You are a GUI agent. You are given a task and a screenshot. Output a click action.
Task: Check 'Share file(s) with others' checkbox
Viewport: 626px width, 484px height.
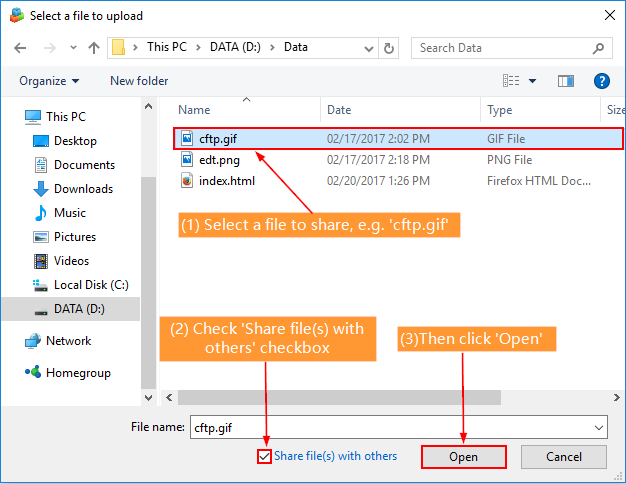[264, 457]
